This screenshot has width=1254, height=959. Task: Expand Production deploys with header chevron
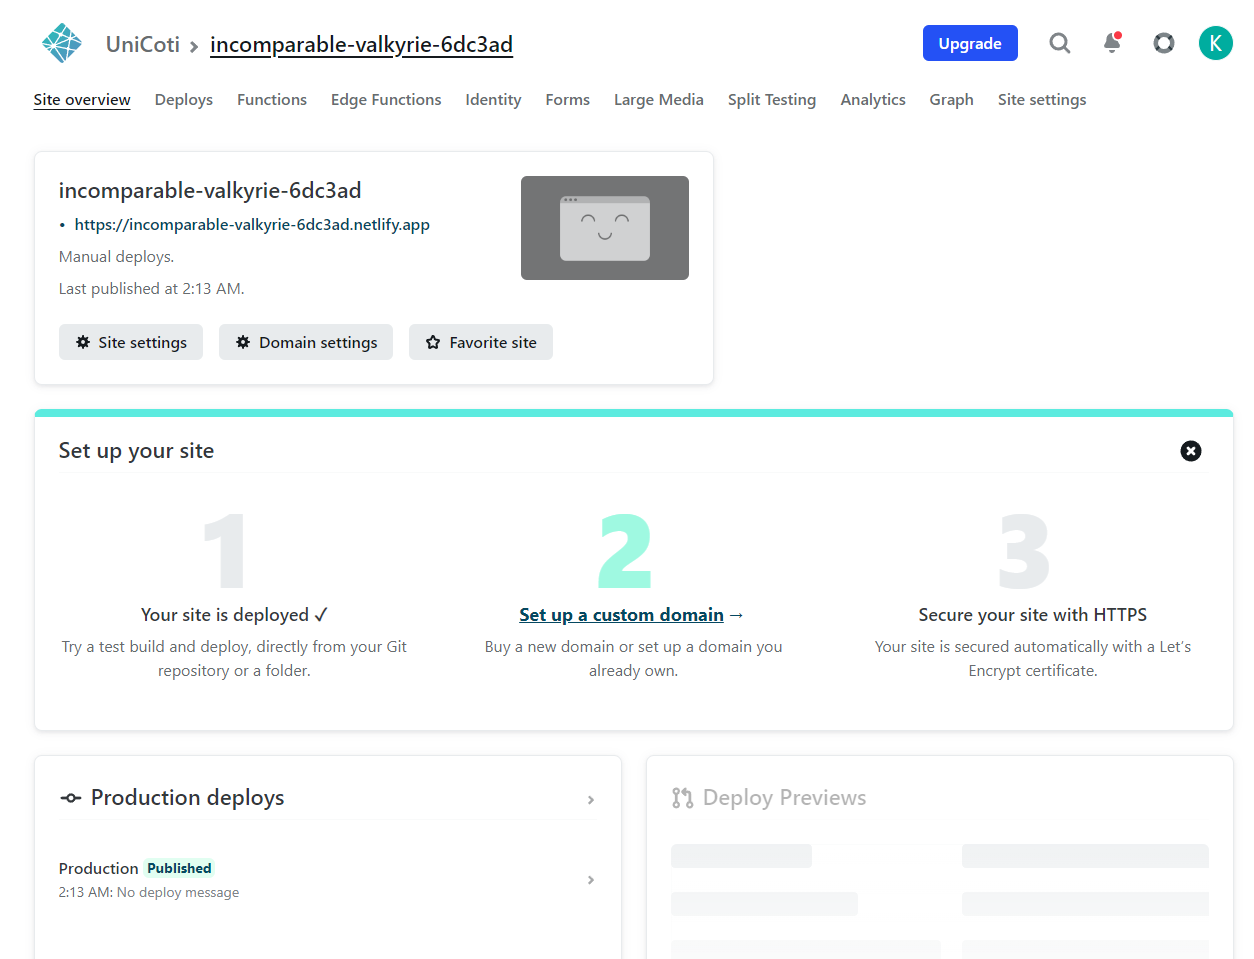tap(591, 800)
